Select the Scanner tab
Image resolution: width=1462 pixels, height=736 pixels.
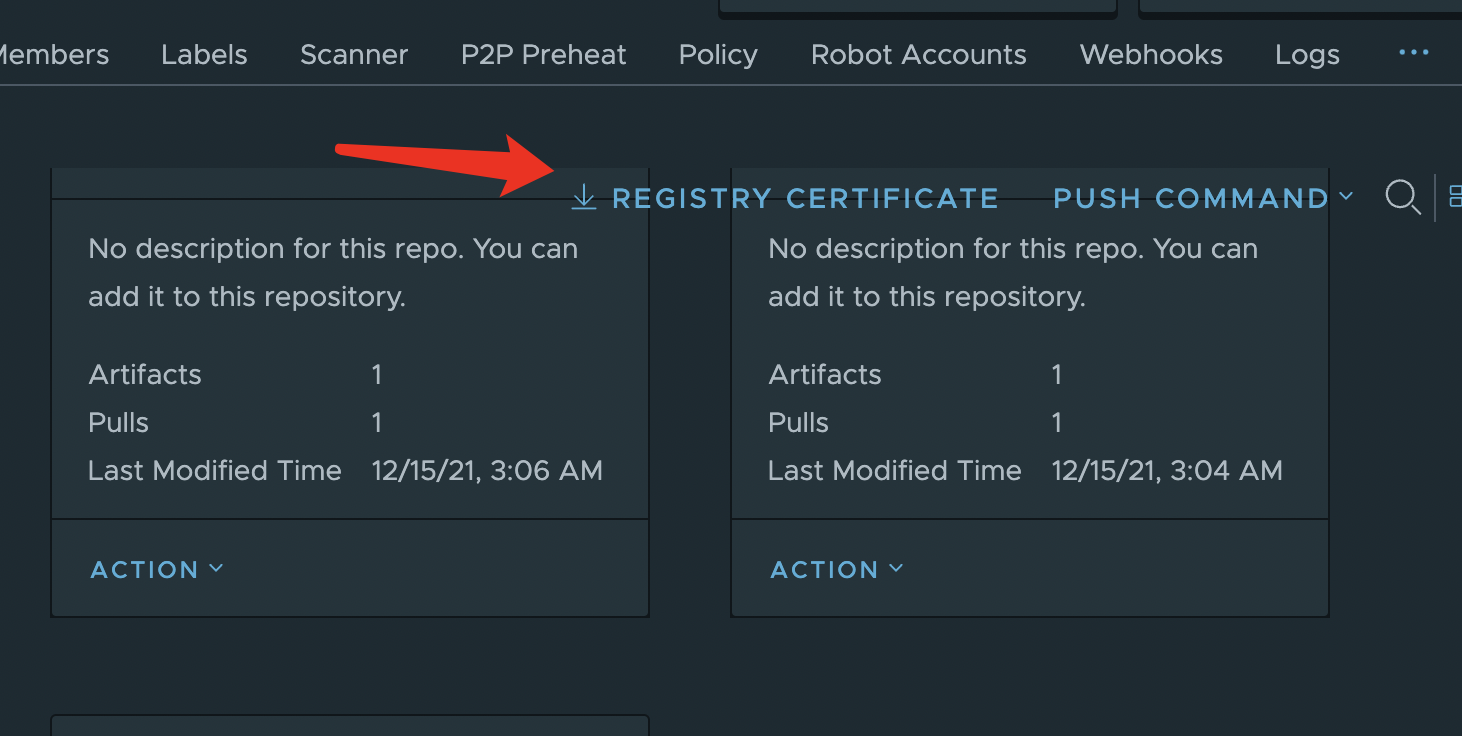pyautogui.click(x=354, y=54)
